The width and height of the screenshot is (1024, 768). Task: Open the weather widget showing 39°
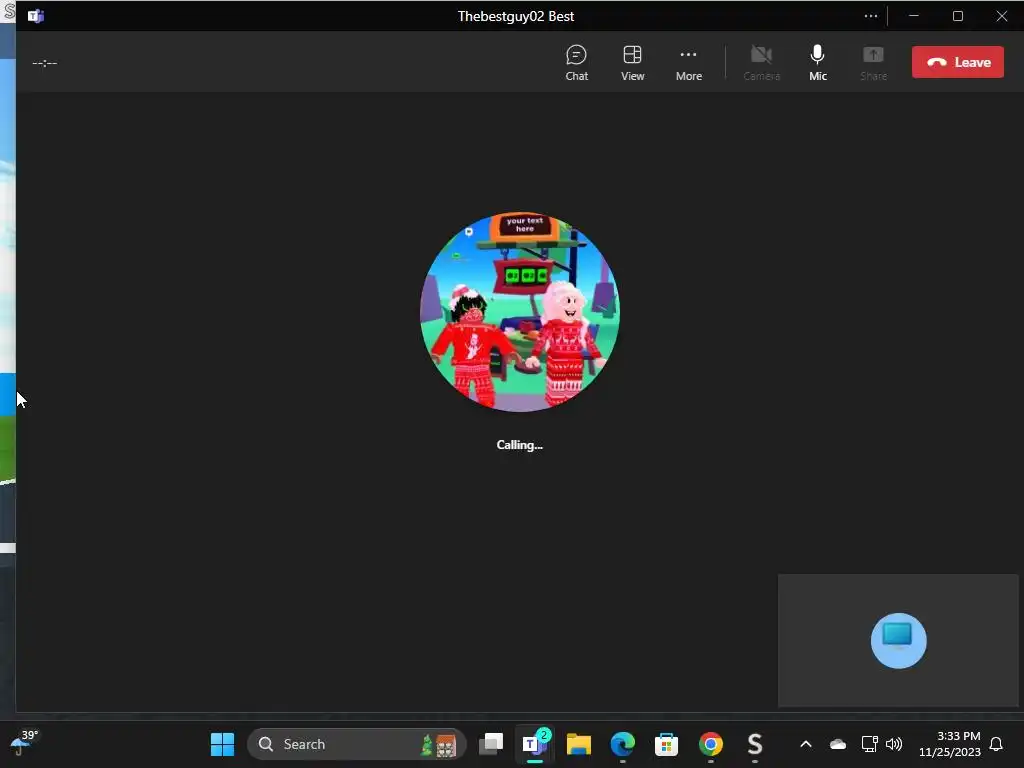25,743
